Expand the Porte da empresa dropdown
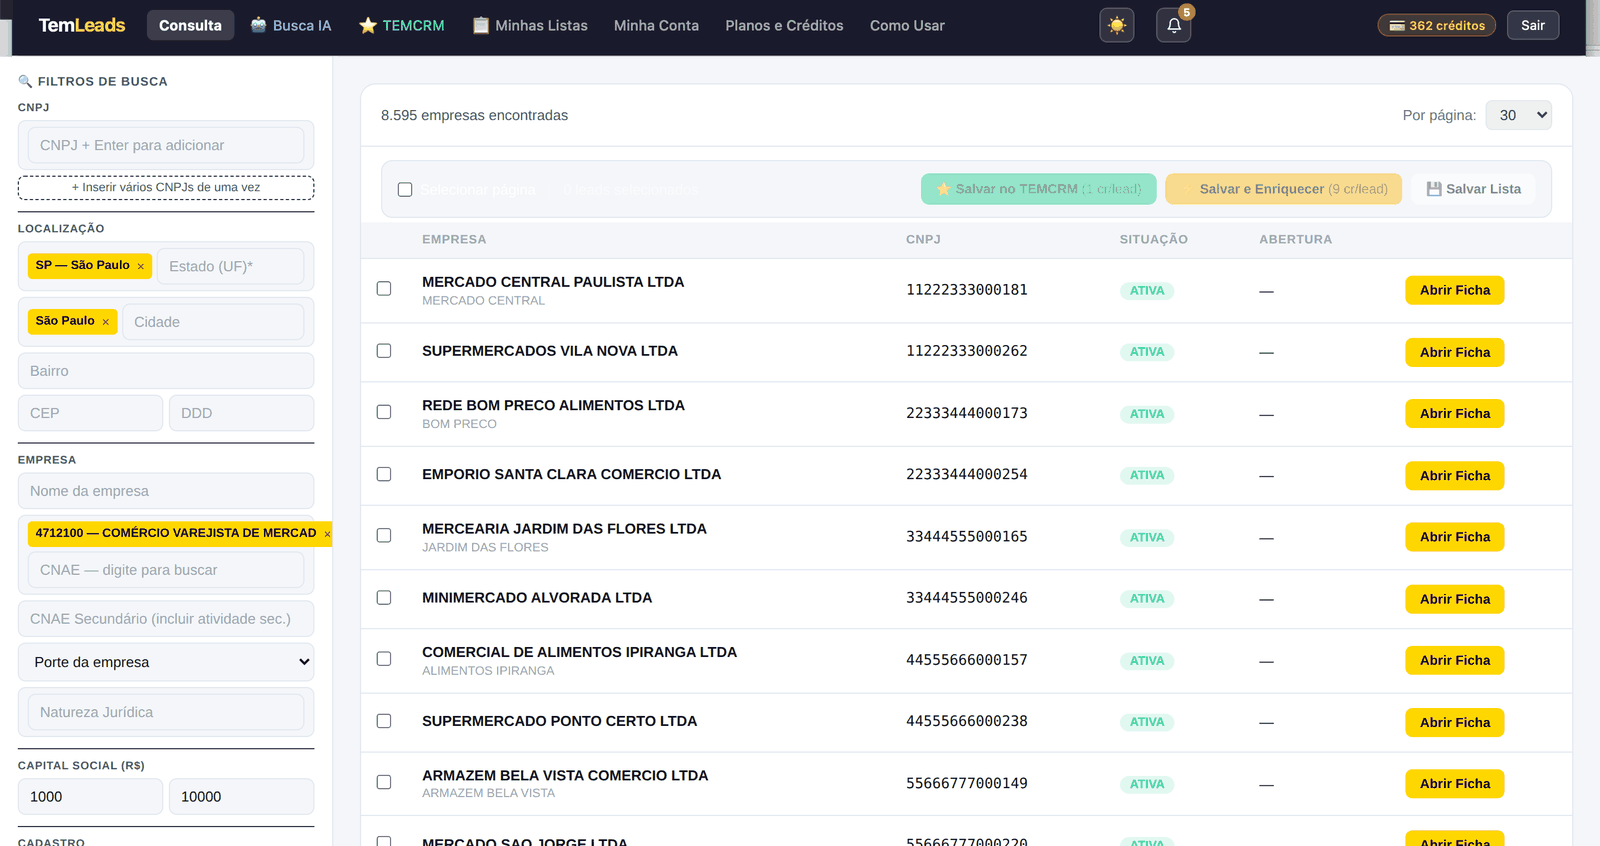 pyautogui.click(x=166, y=662)
